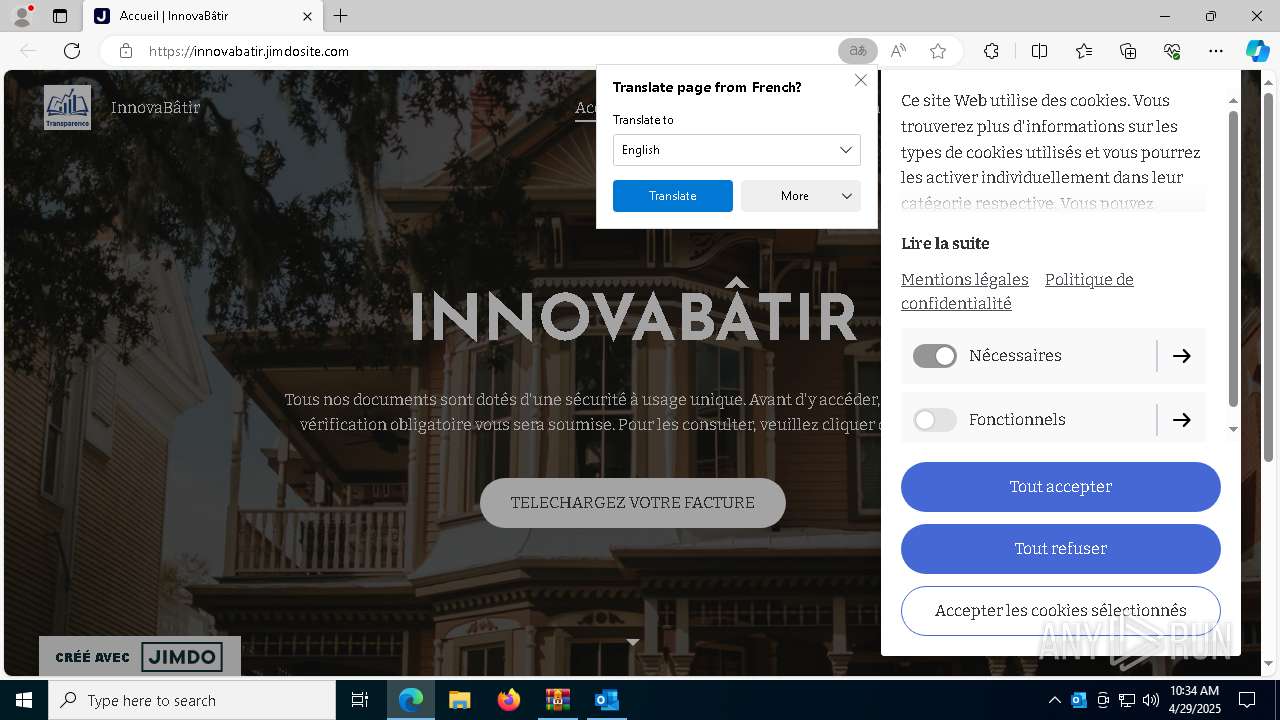
Task: Close the Accueil InnovaBâtir tab
Action: click(x=308, y=16)
